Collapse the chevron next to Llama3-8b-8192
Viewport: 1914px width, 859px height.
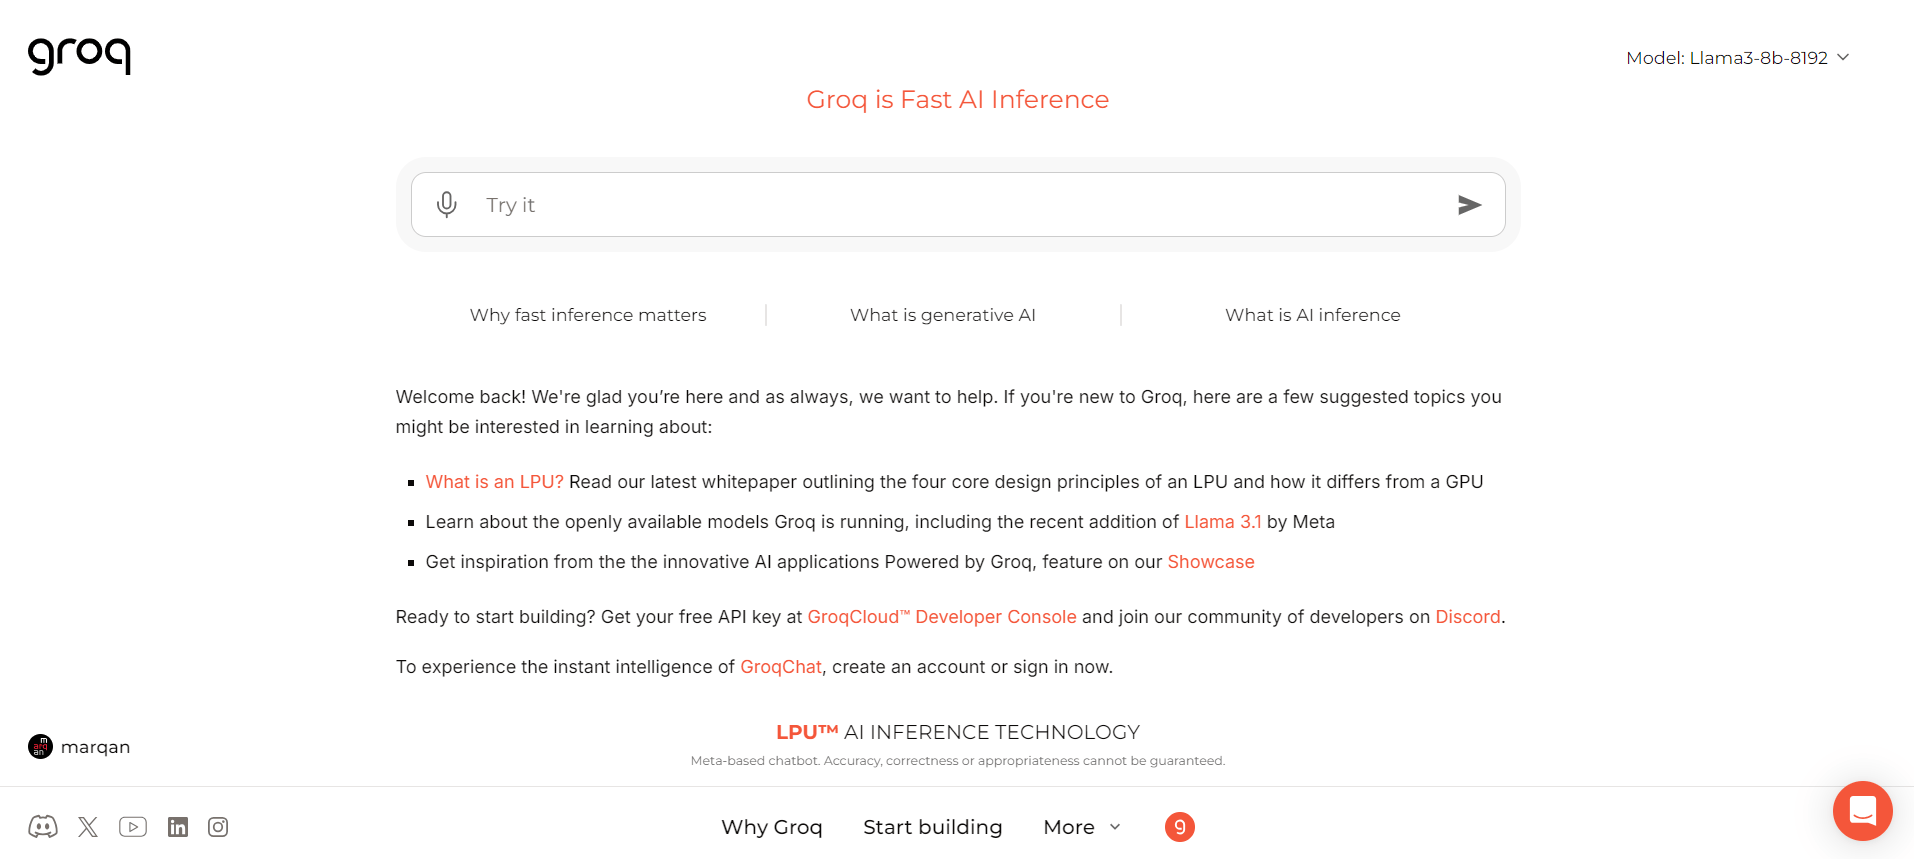pos(1843,57)
